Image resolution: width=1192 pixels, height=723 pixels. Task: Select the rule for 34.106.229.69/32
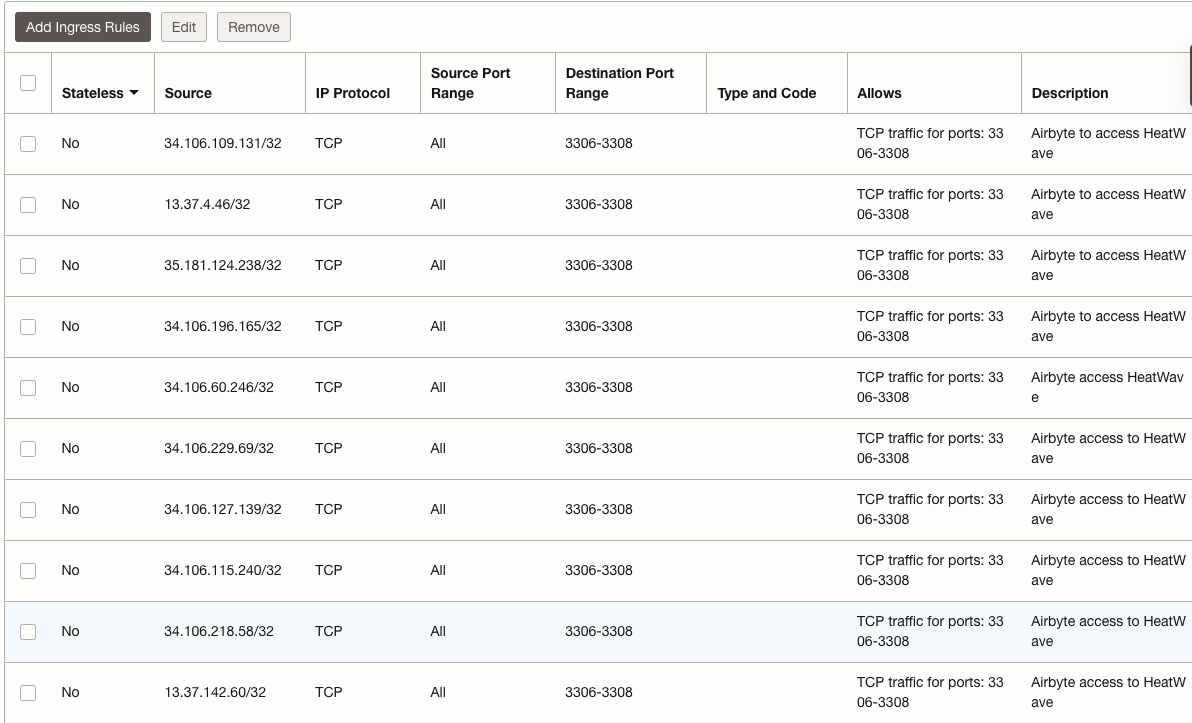(x=28, y=448)
